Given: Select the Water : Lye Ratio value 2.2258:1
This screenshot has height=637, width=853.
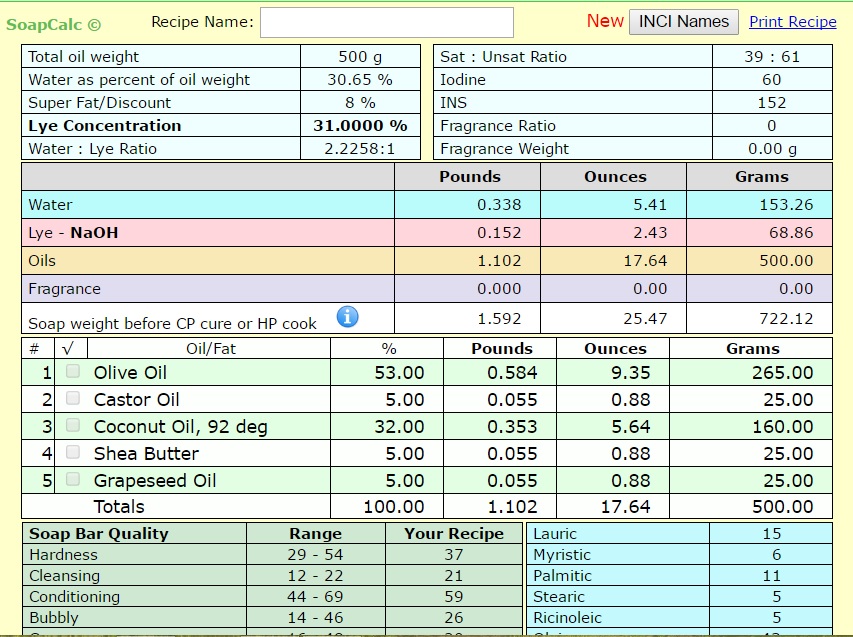Looking at the screenshot, I should (x=360, y=149).
